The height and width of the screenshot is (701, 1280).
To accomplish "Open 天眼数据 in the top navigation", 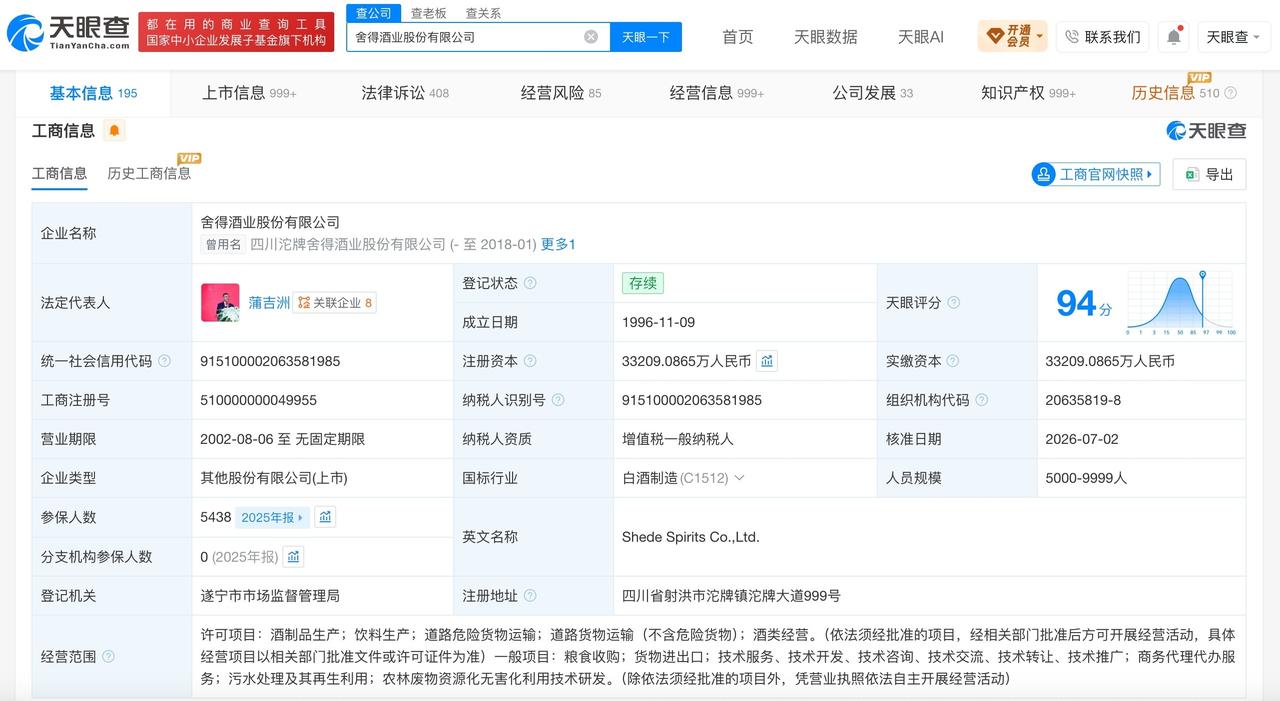I will (x=826, y=37).
